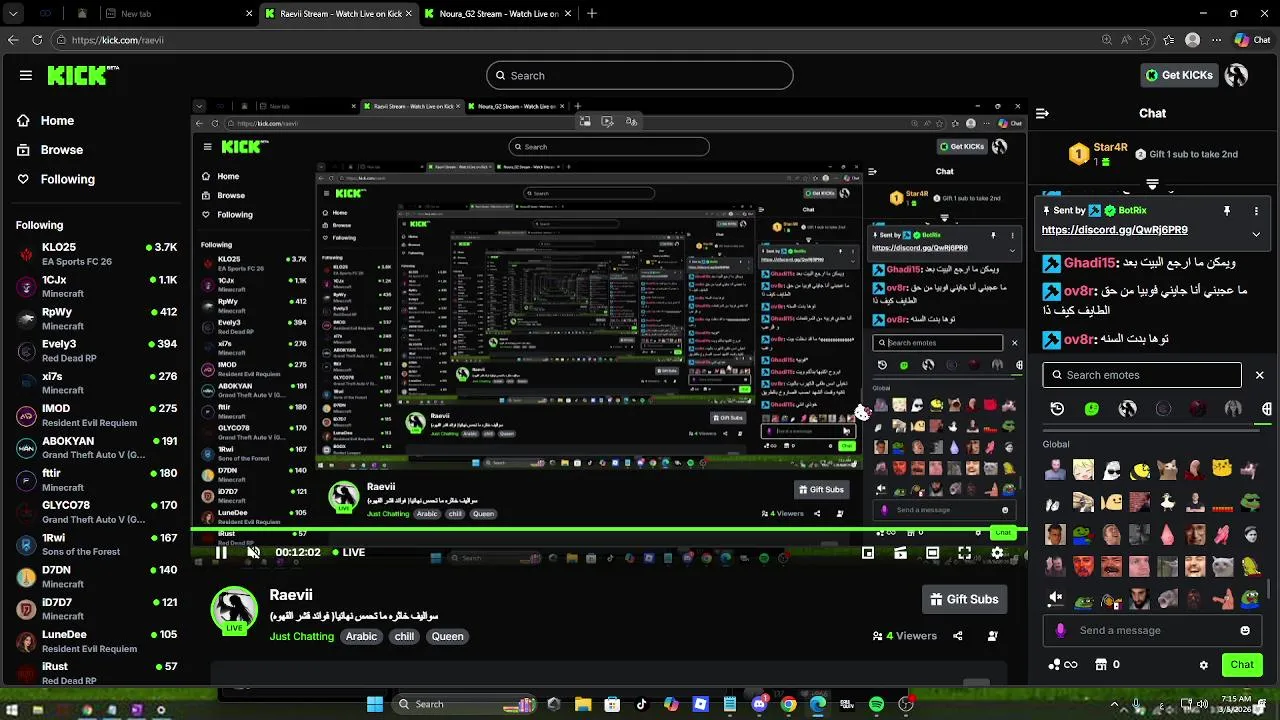Expand the pinned message chevron

pos(1257,234)
